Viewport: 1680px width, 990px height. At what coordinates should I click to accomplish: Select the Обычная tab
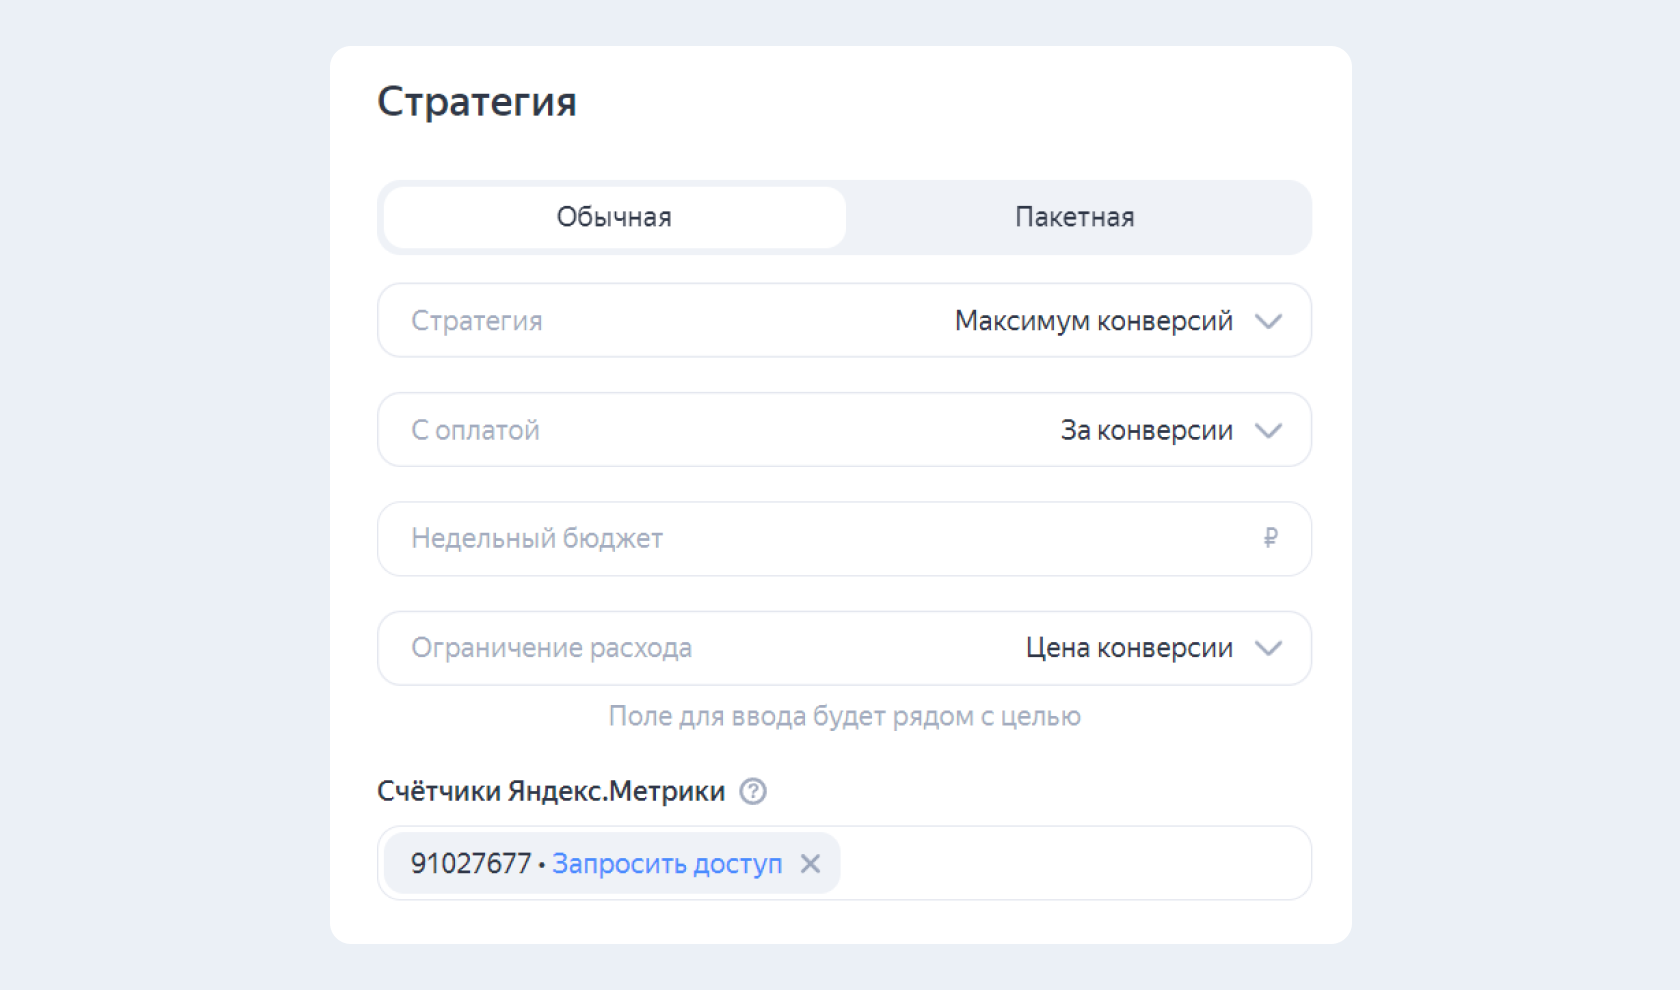point(613,217)
